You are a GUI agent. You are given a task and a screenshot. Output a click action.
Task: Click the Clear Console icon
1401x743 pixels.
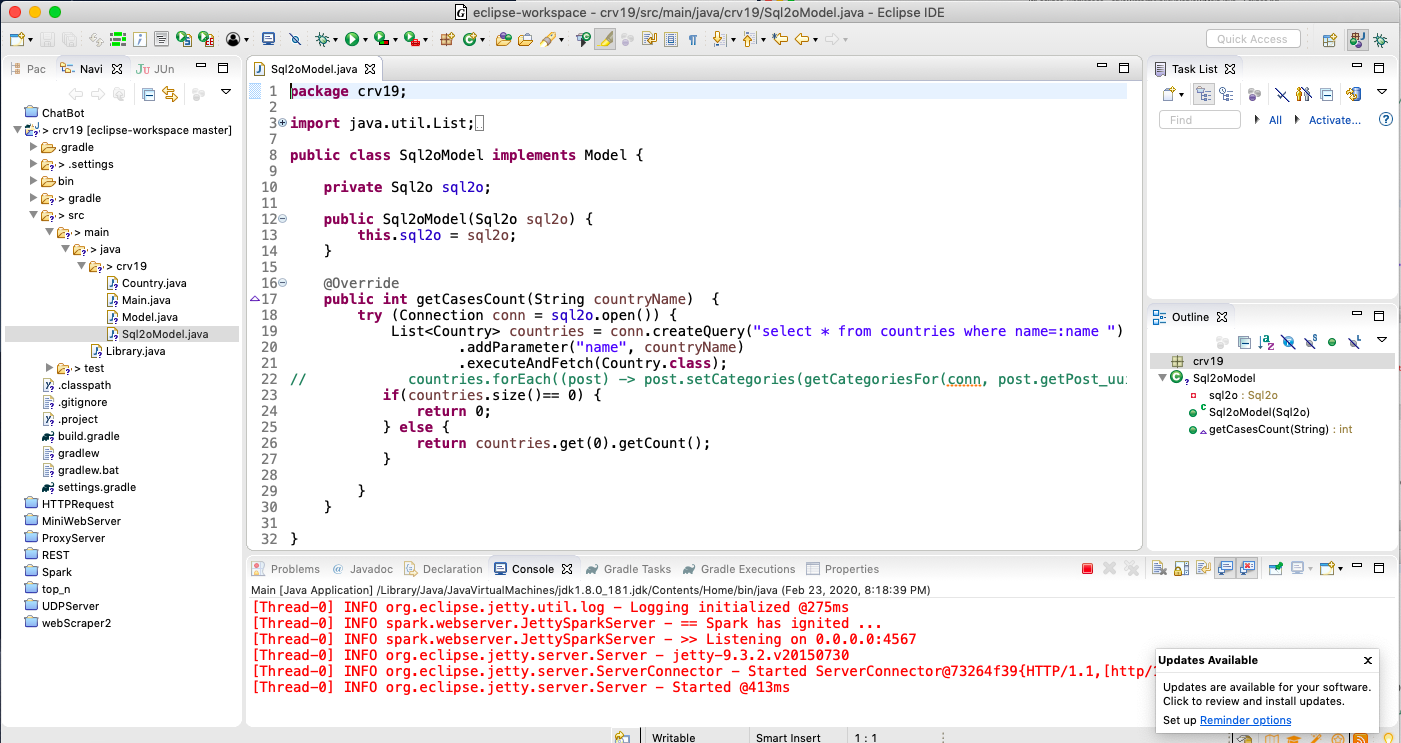[1159, 569]
